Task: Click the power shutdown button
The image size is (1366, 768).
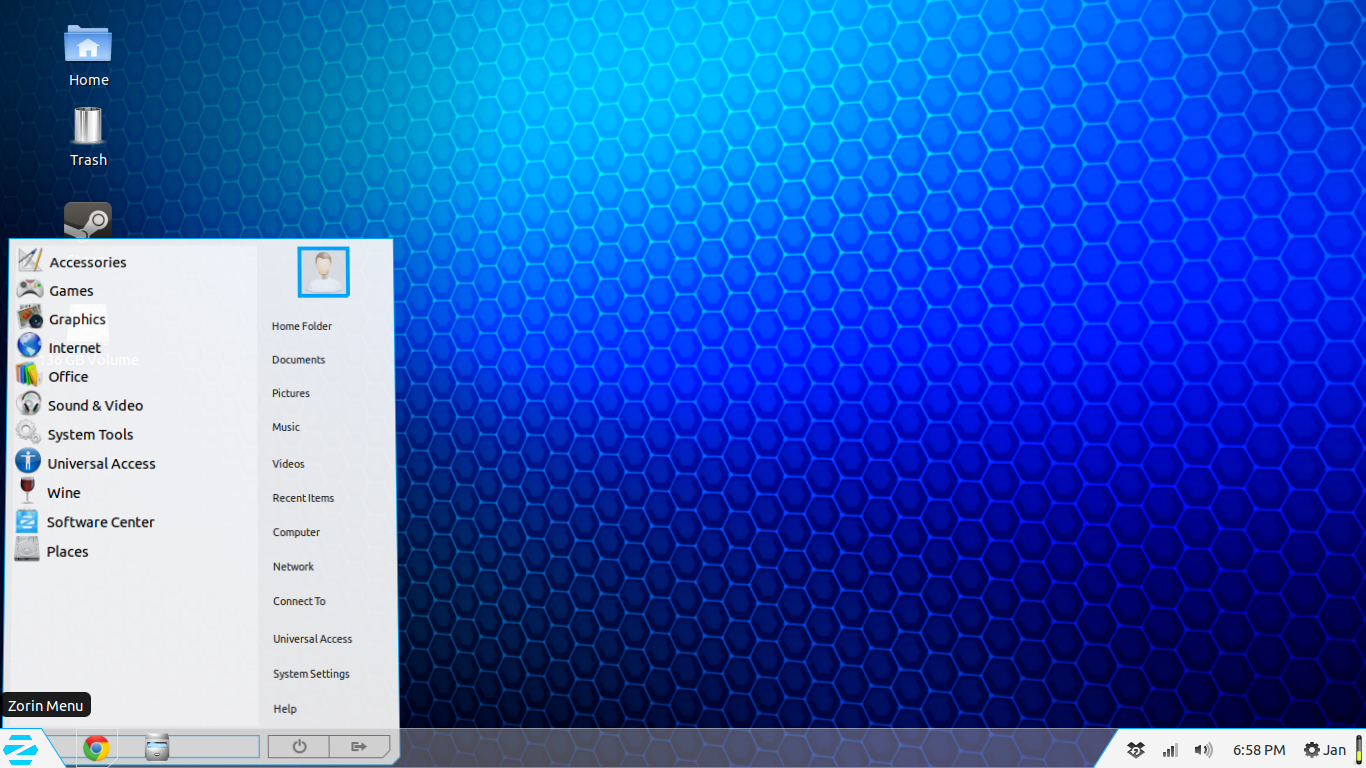Action: point(299,746)
